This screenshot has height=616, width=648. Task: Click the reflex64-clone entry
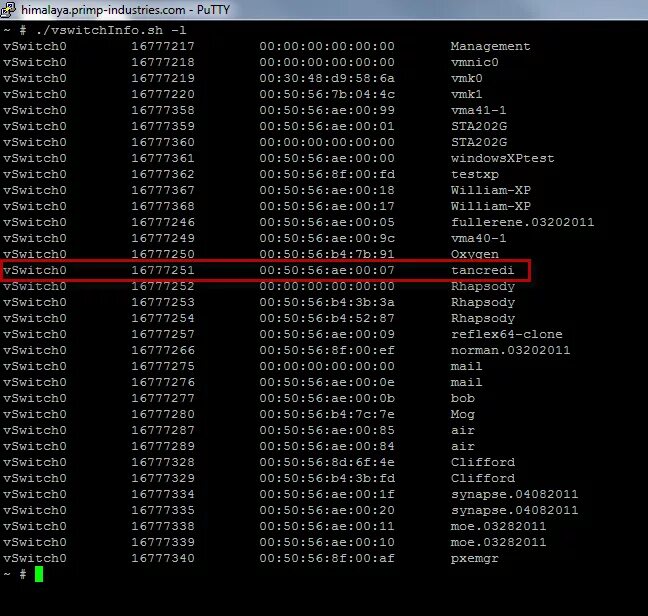pos(506,334)
